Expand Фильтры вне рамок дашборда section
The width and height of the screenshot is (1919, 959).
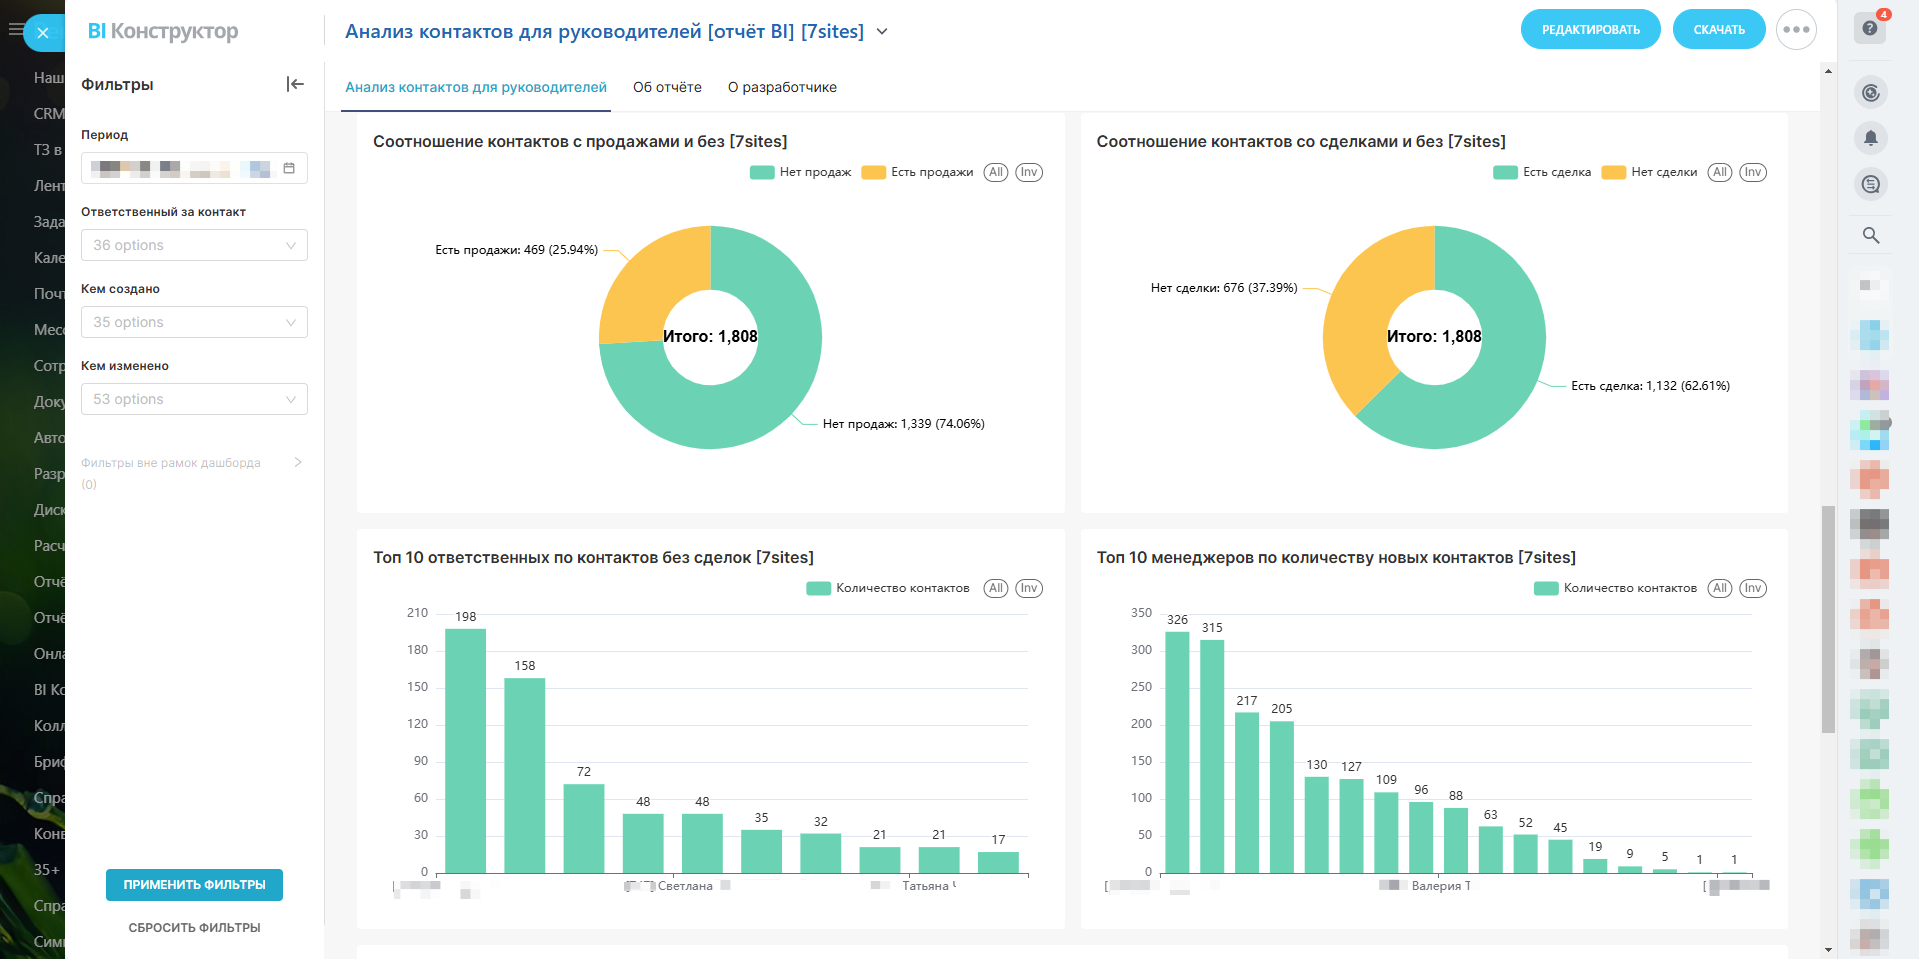tap(297, 462)
